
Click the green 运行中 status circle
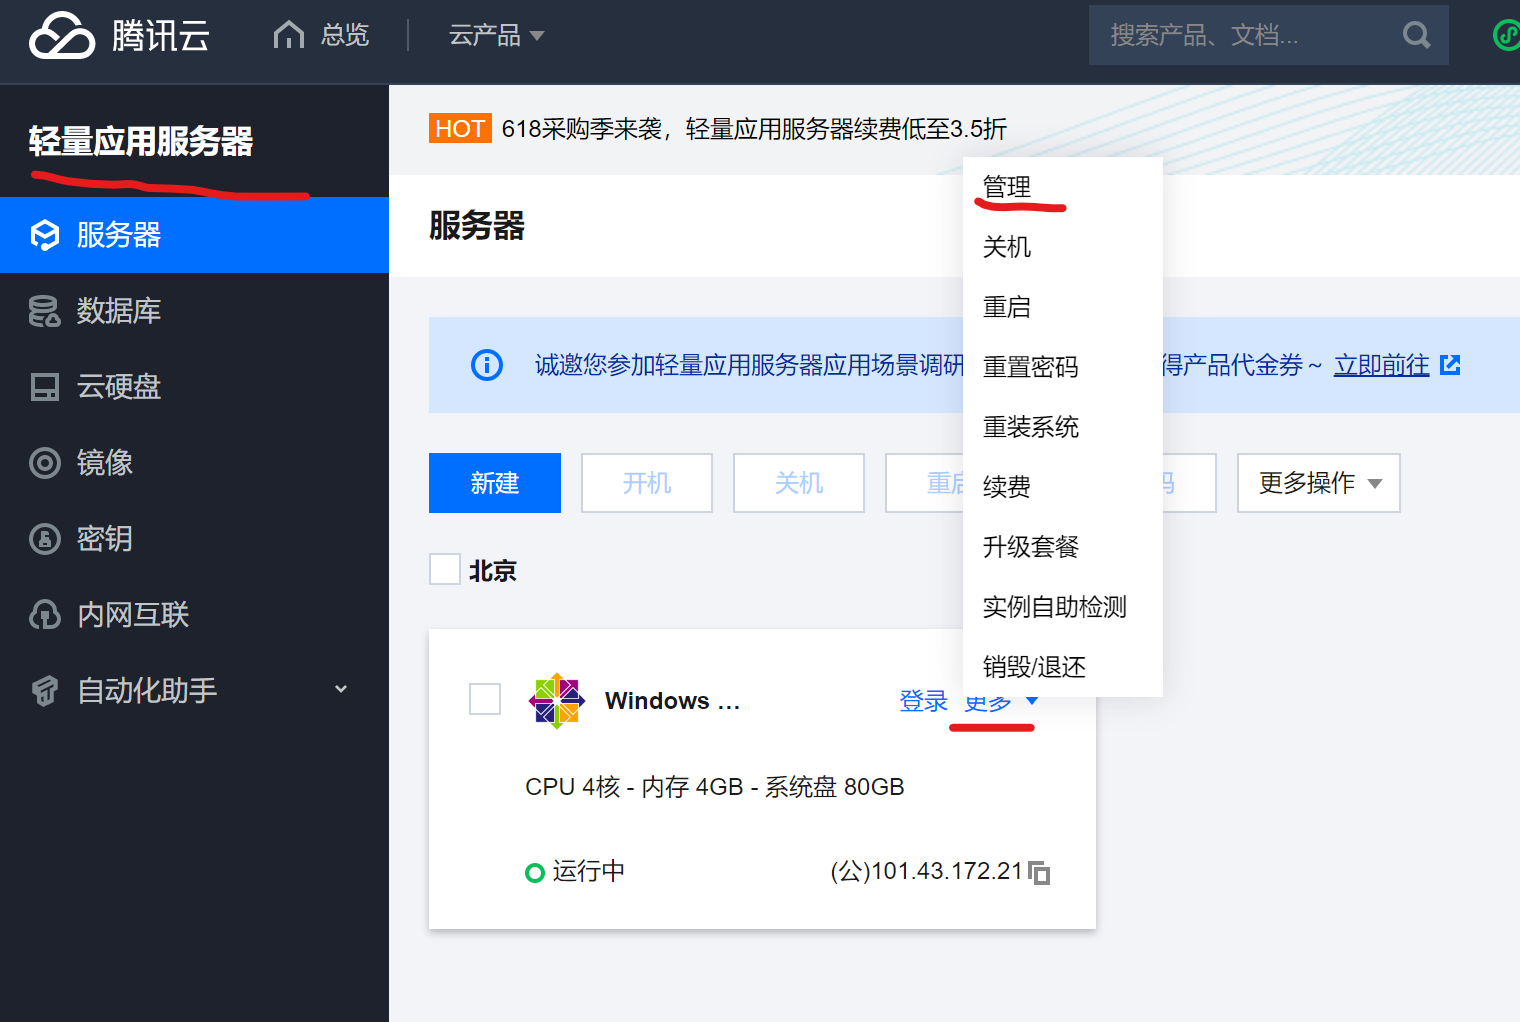click(535, 873)
